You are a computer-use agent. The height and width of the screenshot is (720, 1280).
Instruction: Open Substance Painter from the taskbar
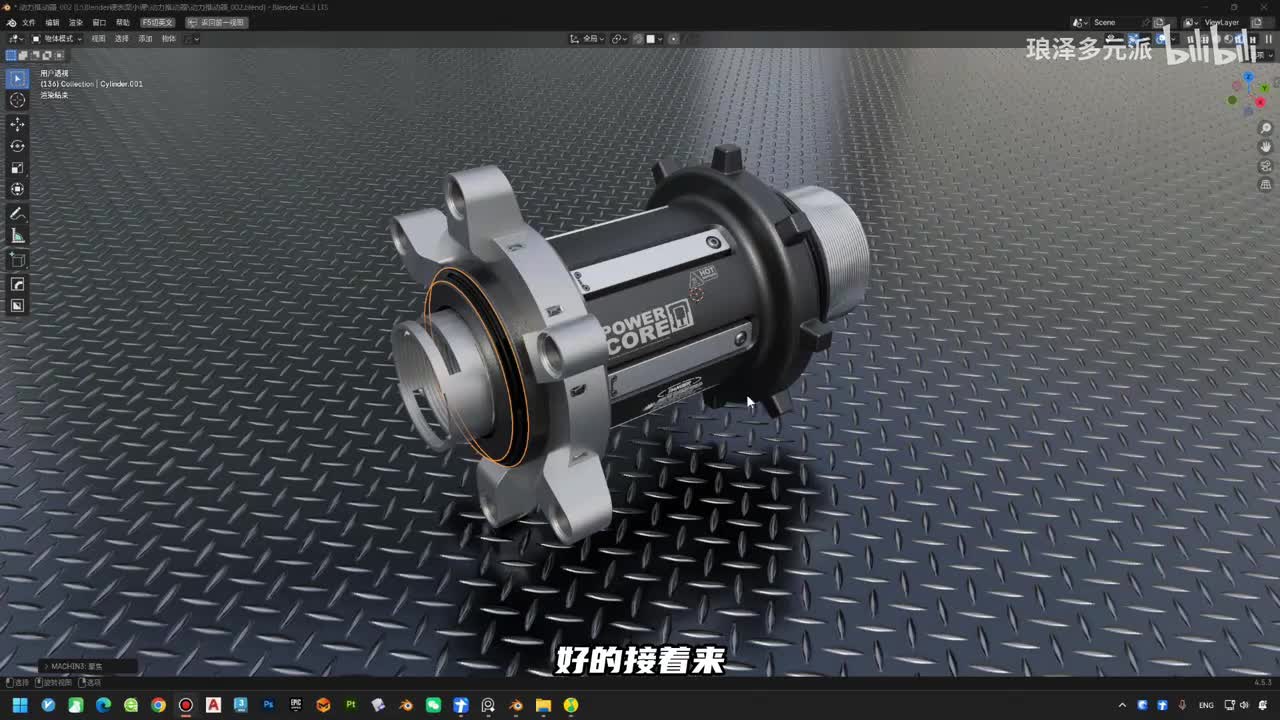(351, 705)
